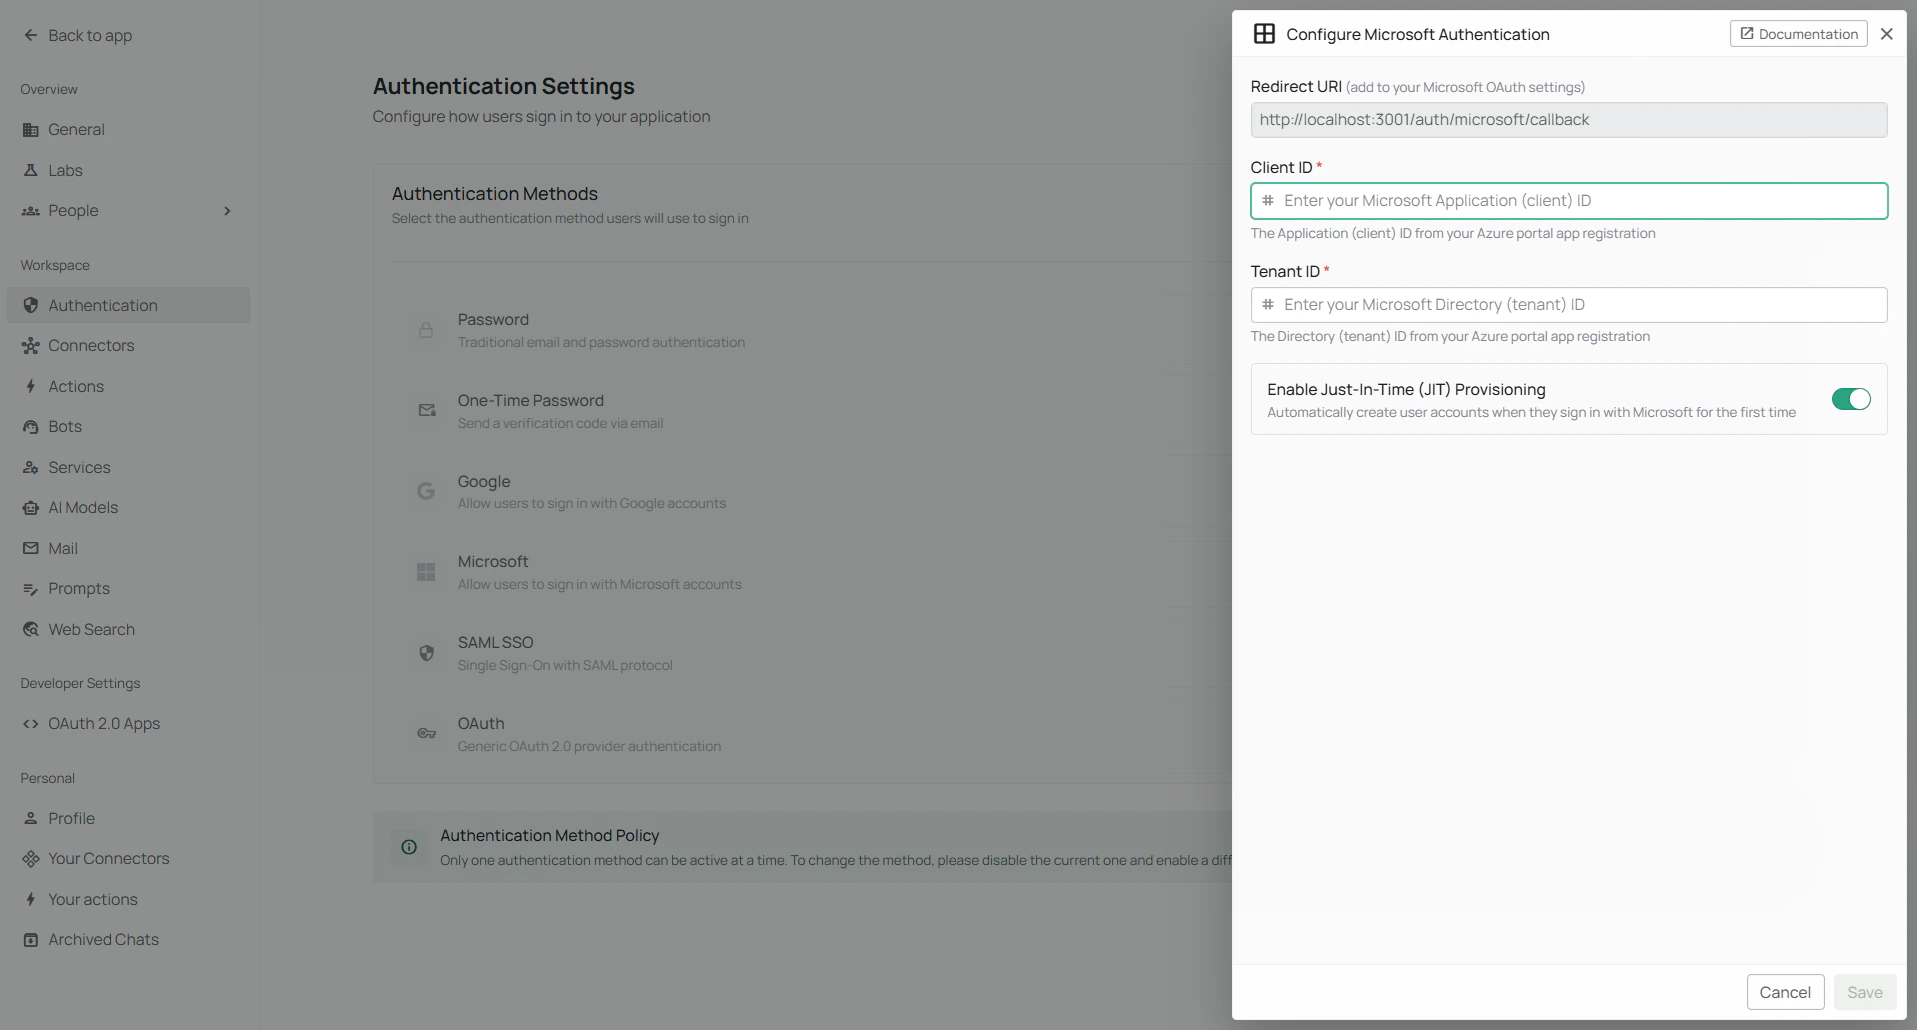
Task: Click the Save button in dialog
Action: tap(1864, 992)
